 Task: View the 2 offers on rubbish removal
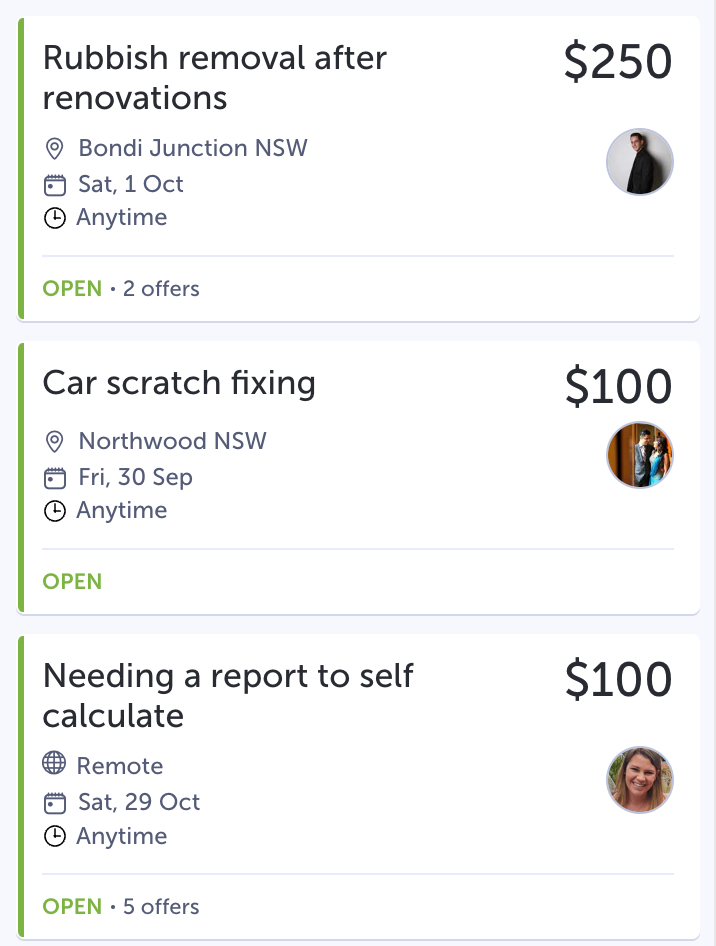[x=163, y=288]
